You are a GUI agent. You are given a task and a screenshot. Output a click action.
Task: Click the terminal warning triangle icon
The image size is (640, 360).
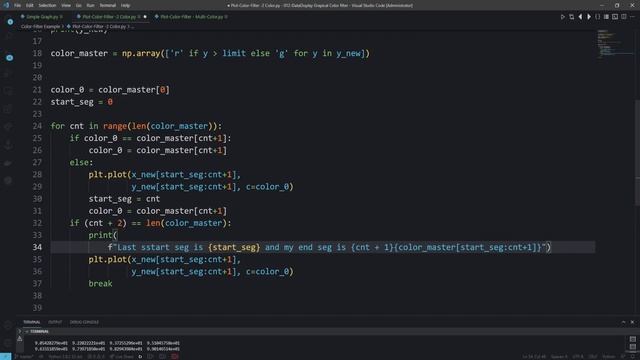[19, 339]
